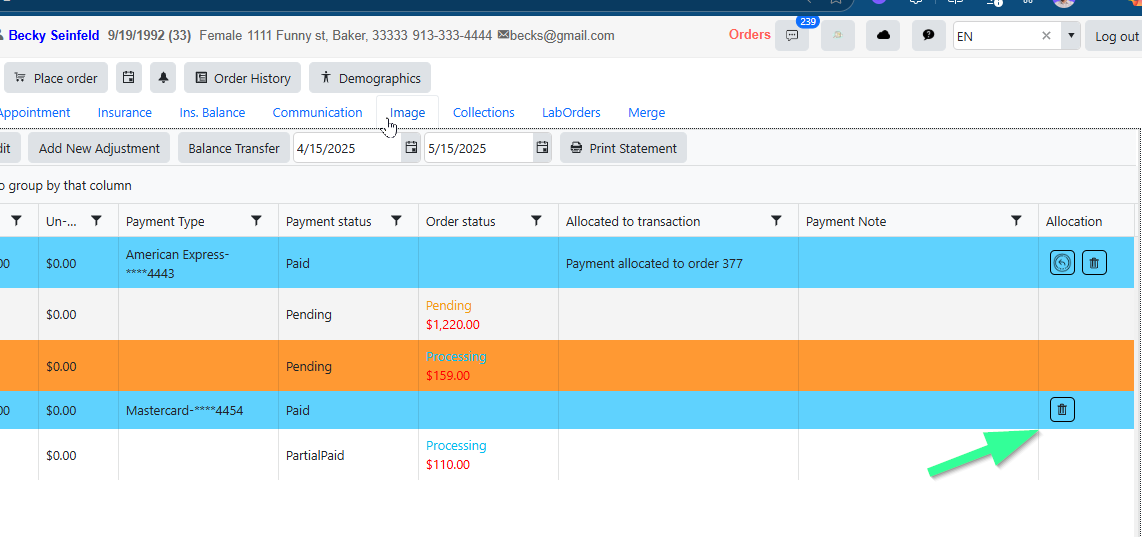
Task: Click the bell notification button
Action: tap(163, 78)
